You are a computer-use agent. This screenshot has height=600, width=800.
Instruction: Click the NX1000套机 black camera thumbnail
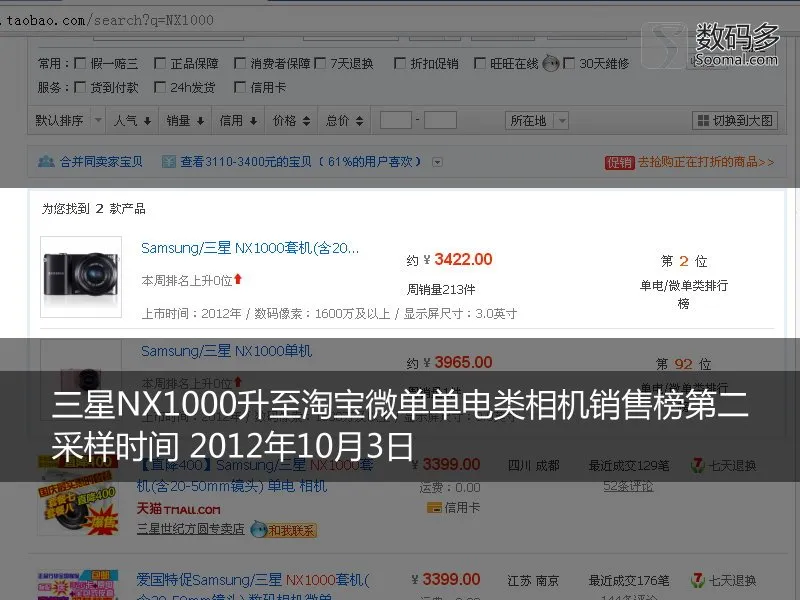pos(81,277)
